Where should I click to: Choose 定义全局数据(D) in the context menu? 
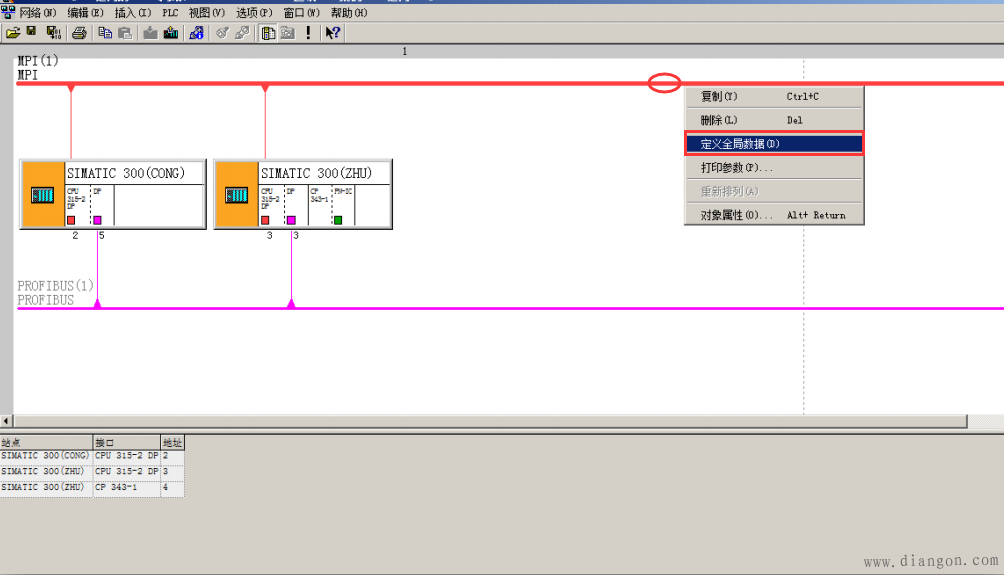(774, 144)
